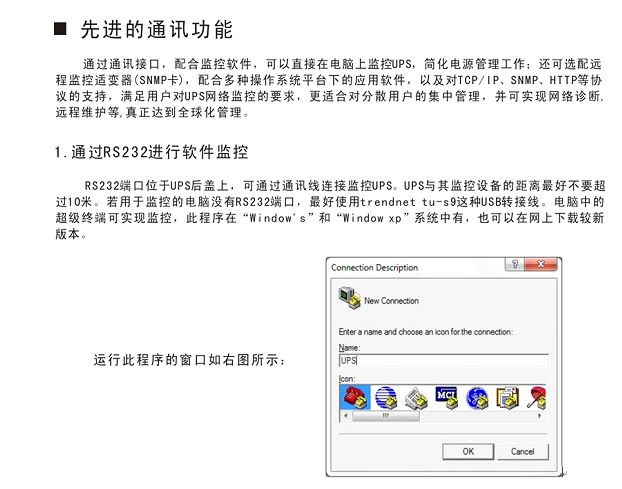Select the yellow documents folder icon
The image size is (622, 489).
508,398
